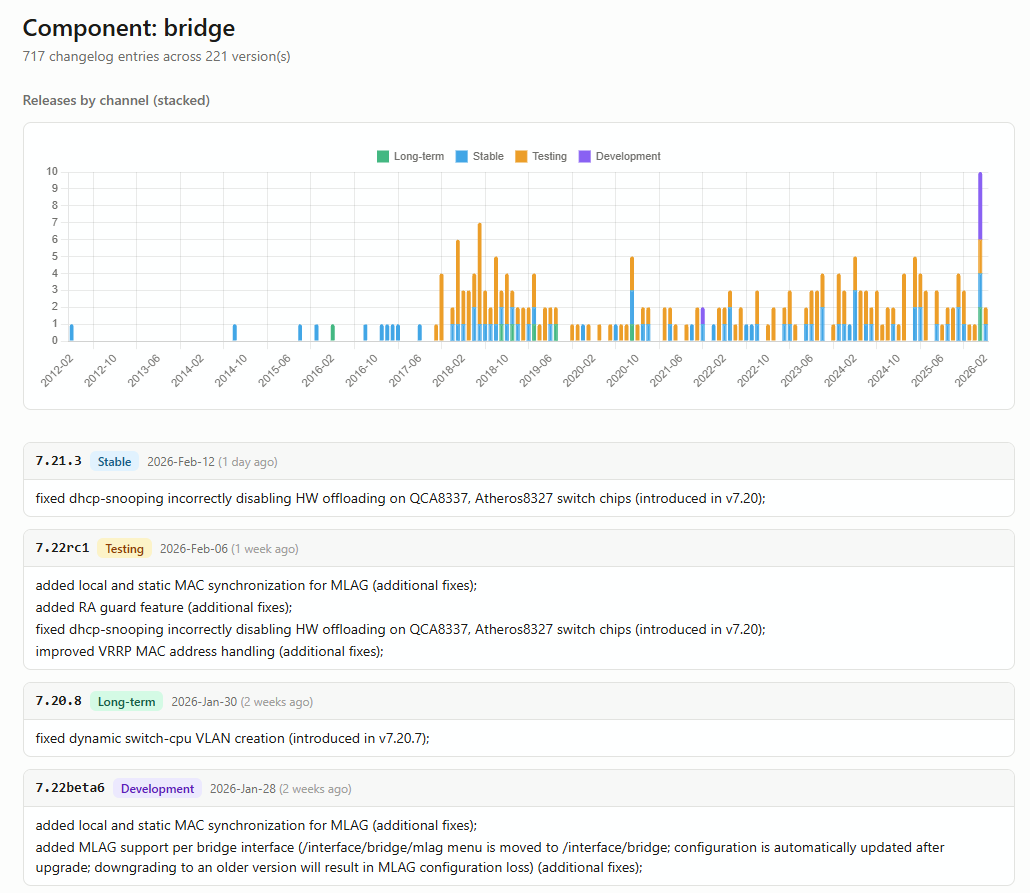Open version 7.22beta6 entry
This screenshot has height=893, width=1030.
point(70,788)
